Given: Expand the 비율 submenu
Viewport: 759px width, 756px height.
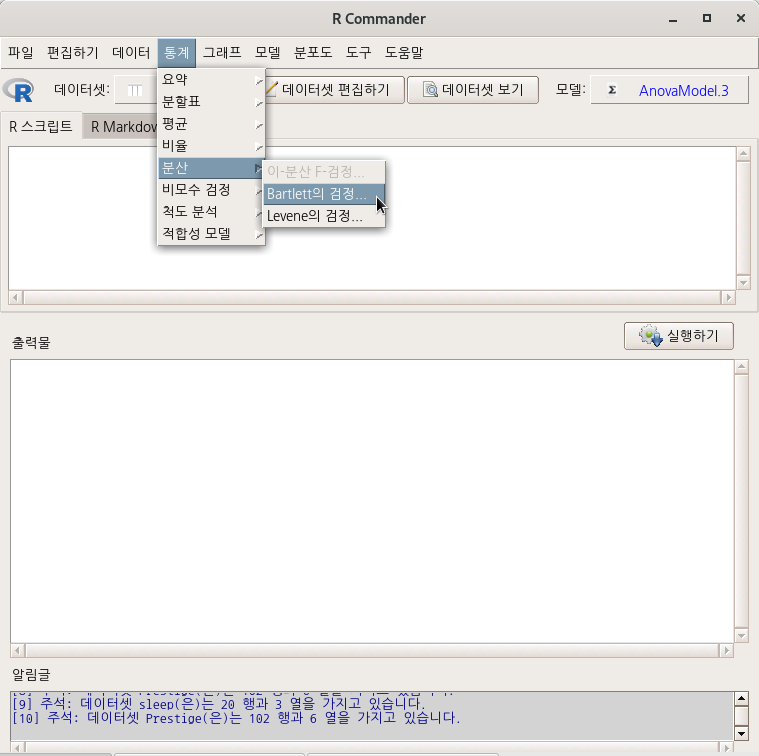Looking at the screenshot, I should tap(212, 146).
